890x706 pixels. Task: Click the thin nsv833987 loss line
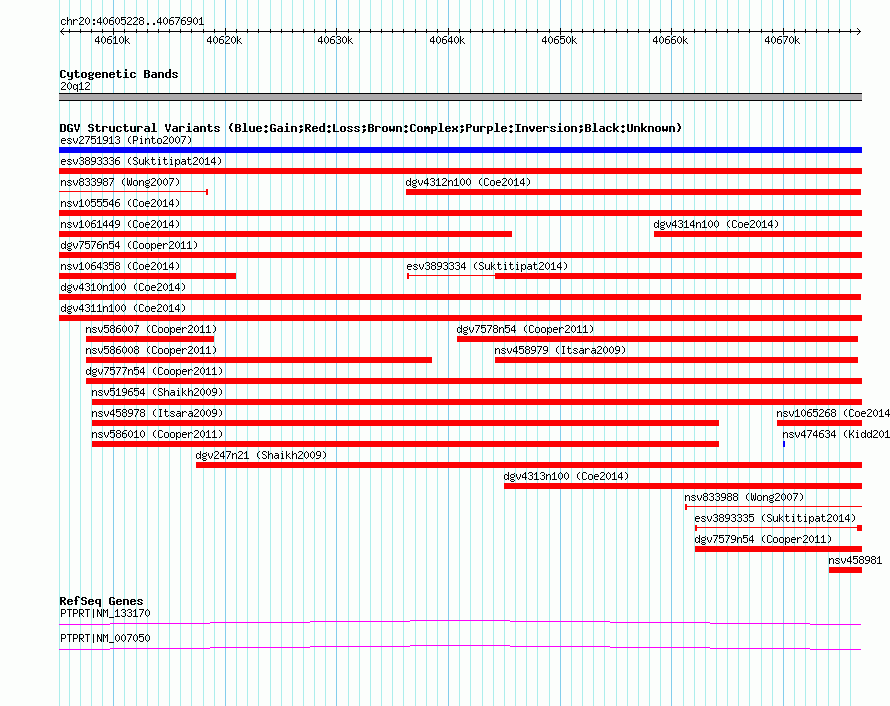[x=133, y=192]
